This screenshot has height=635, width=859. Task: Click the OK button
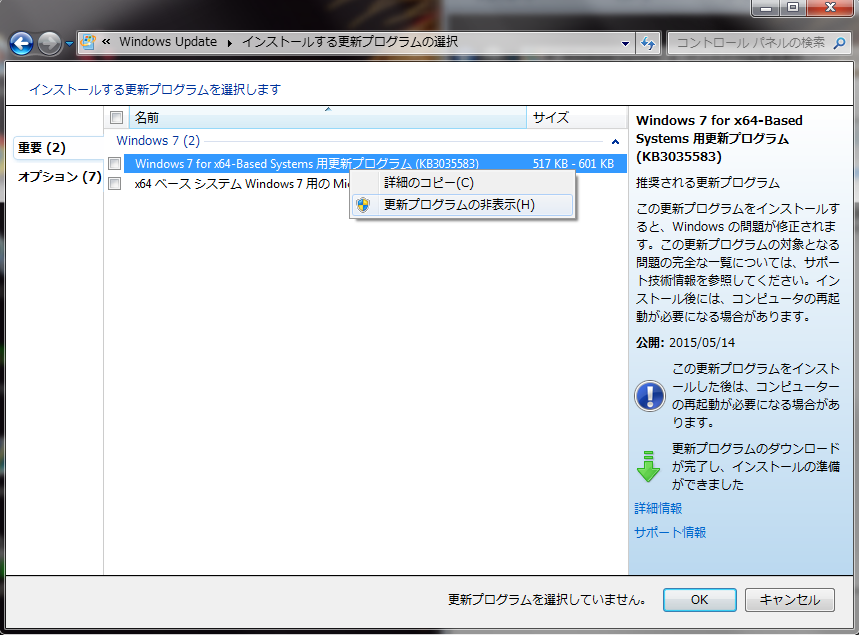point(700,600)
